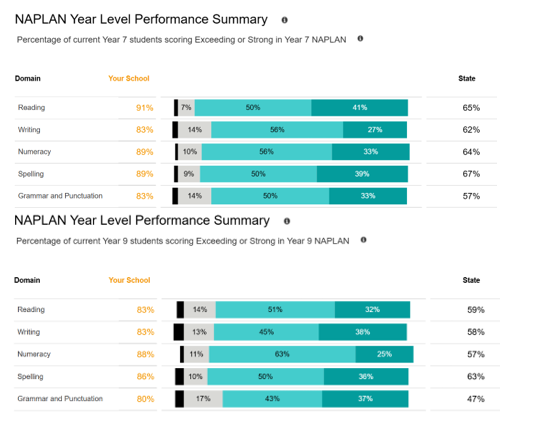The width and height of the screenshot is (537, 433).
Task: Click the 39% segment of the Year 7 Spelling bar
Action: (x=362, y=174)
